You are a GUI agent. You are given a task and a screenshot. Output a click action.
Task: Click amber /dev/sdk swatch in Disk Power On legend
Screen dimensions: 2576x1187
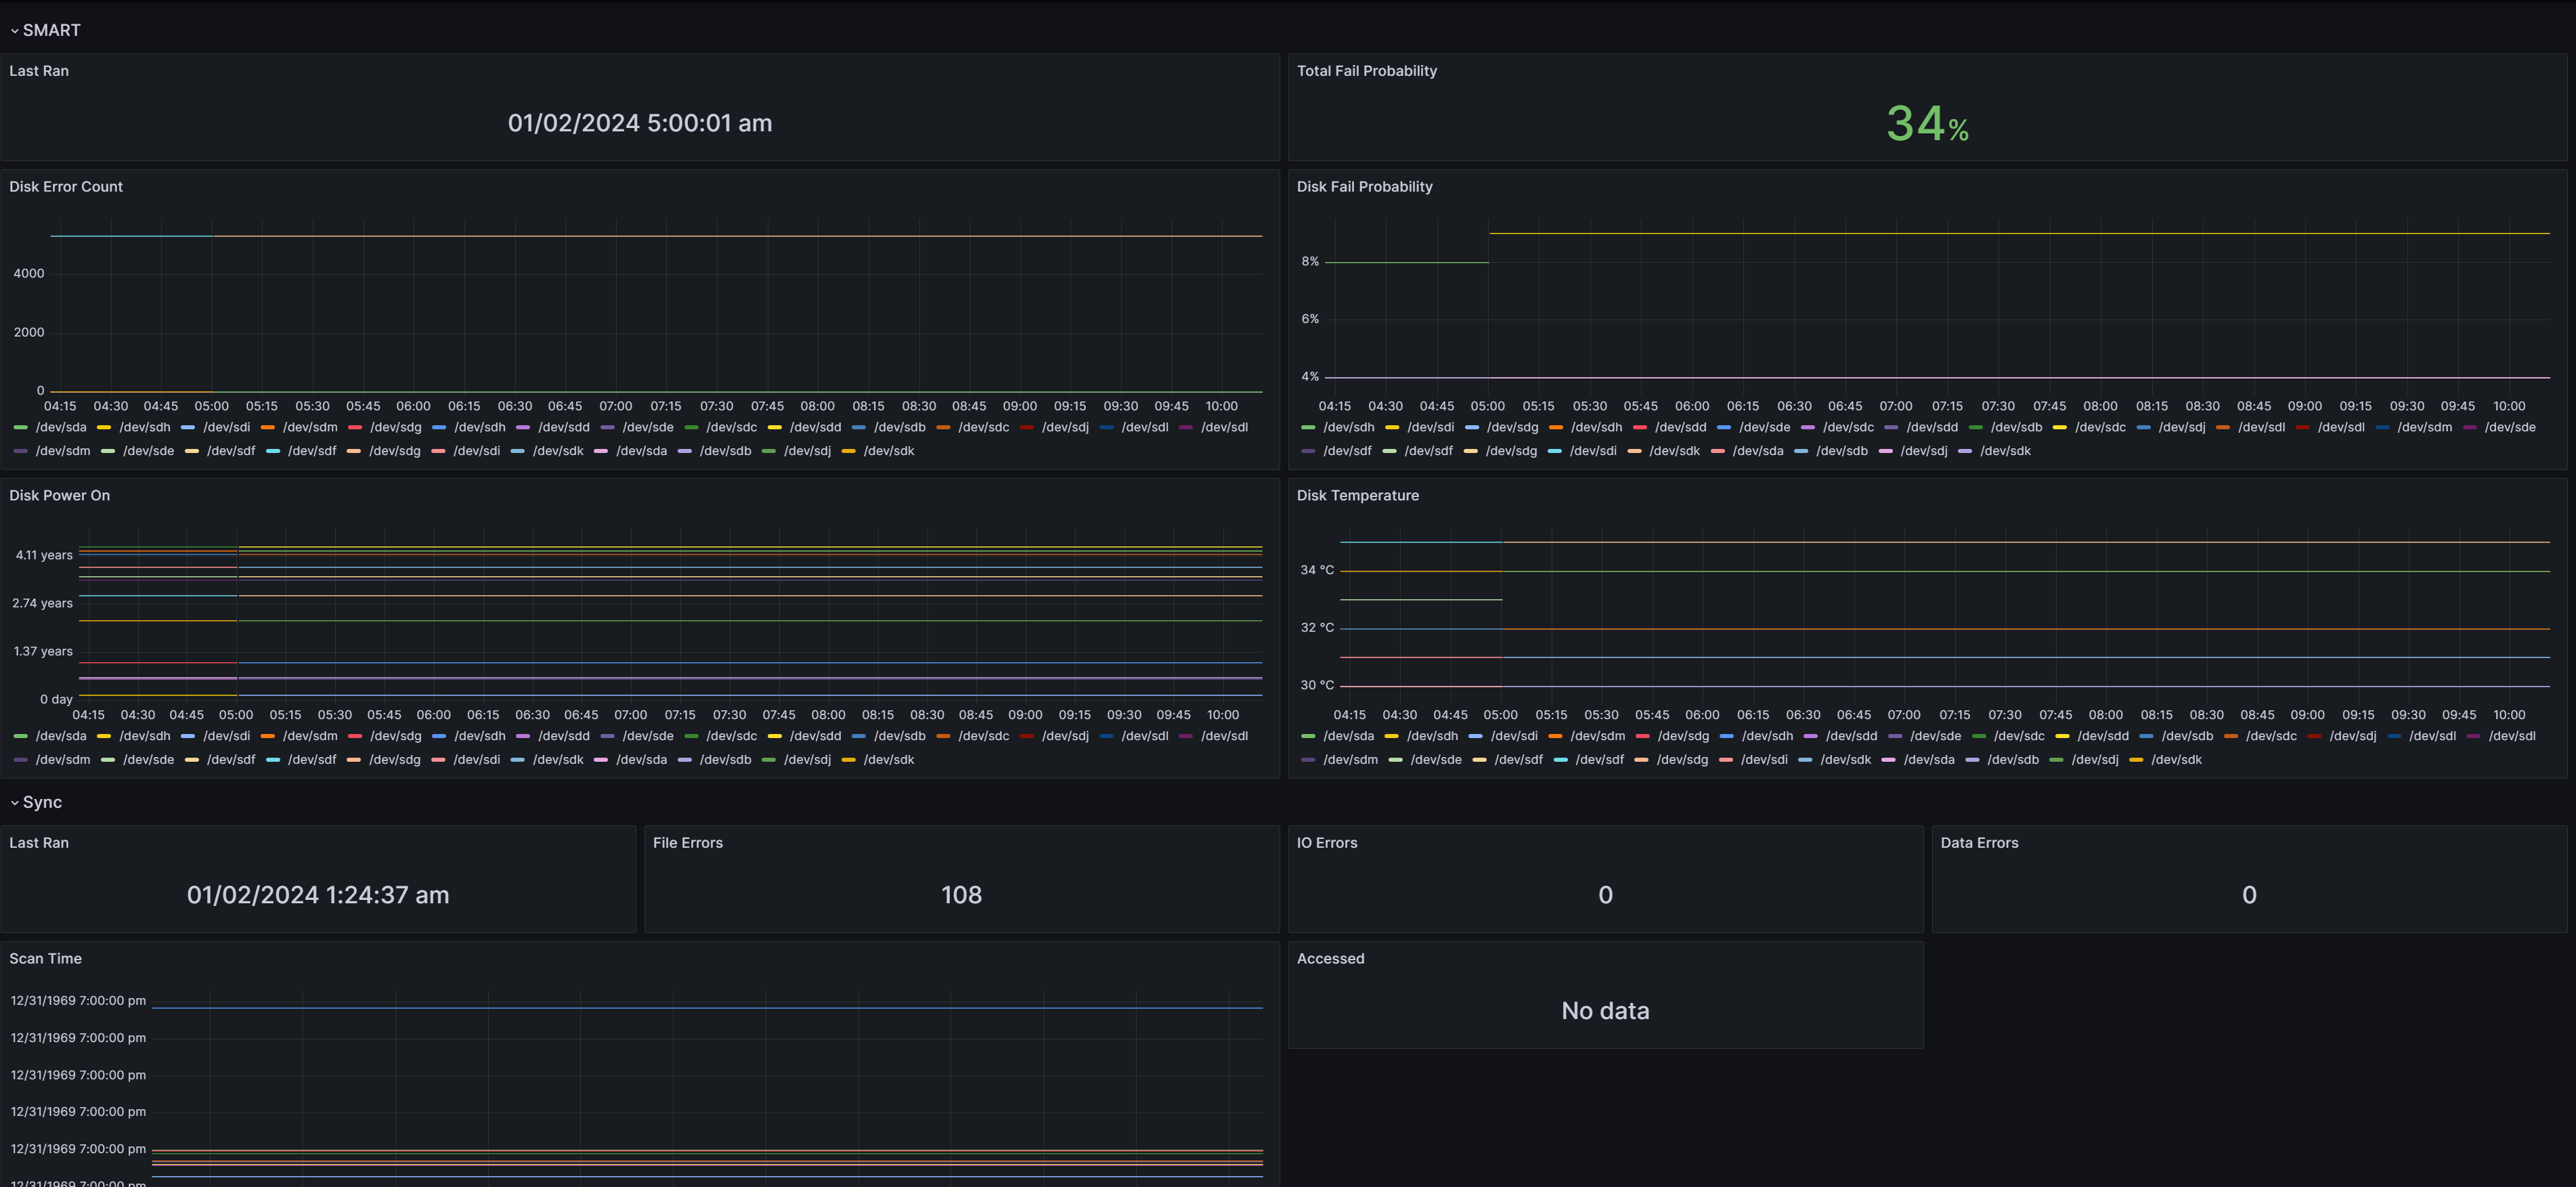848,760
